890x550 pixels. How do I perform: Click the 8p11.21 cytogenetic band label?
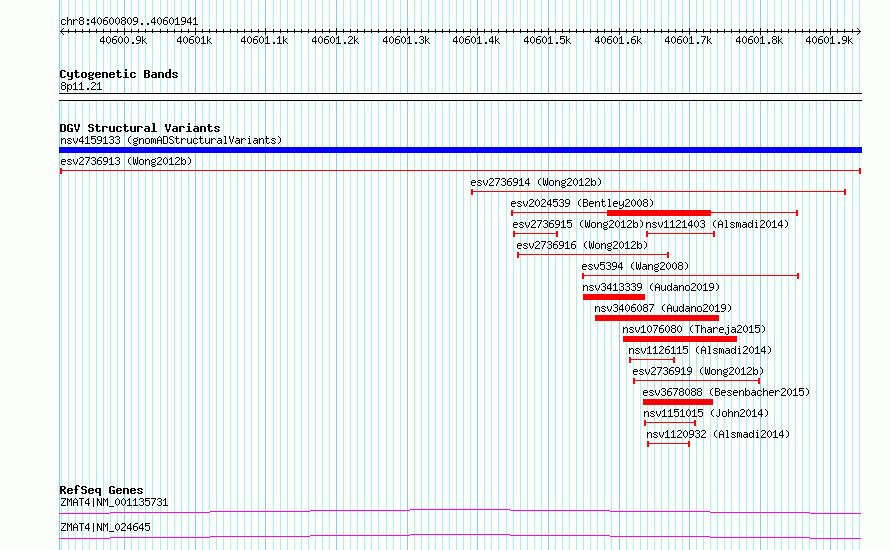81,86
